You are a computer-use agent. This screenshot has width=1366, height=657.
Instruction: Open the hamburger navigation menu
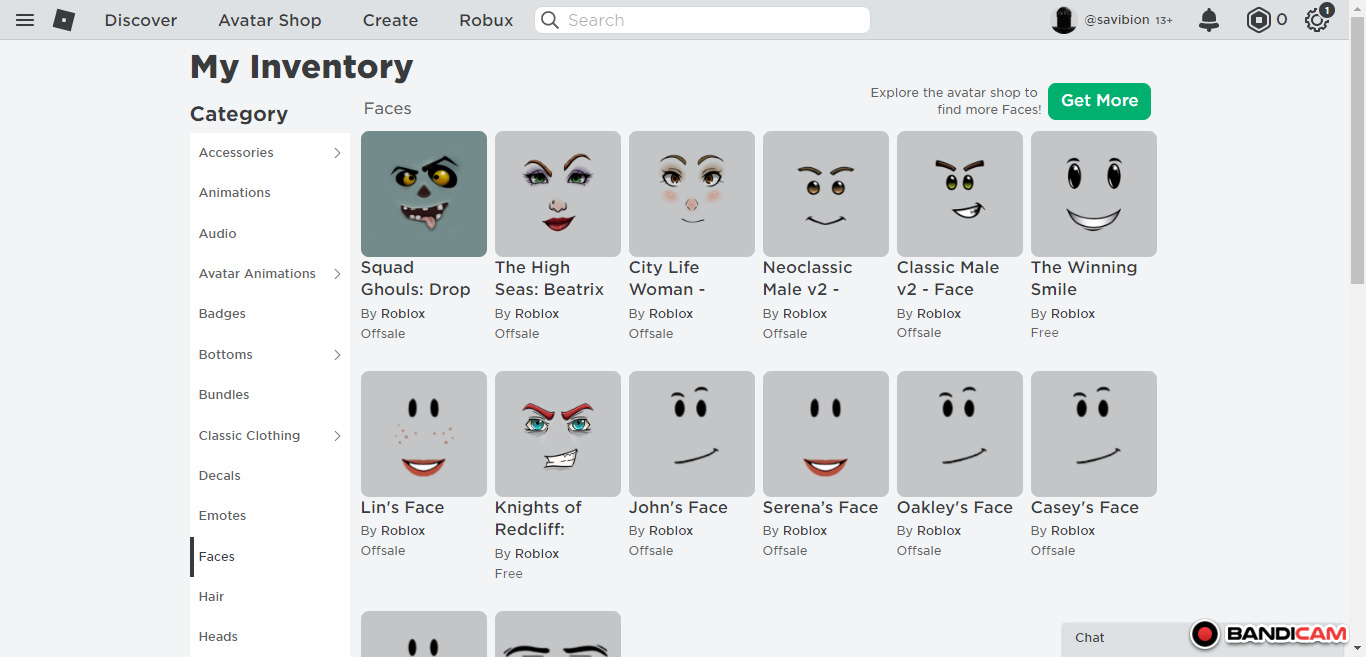tap(25, 20)
